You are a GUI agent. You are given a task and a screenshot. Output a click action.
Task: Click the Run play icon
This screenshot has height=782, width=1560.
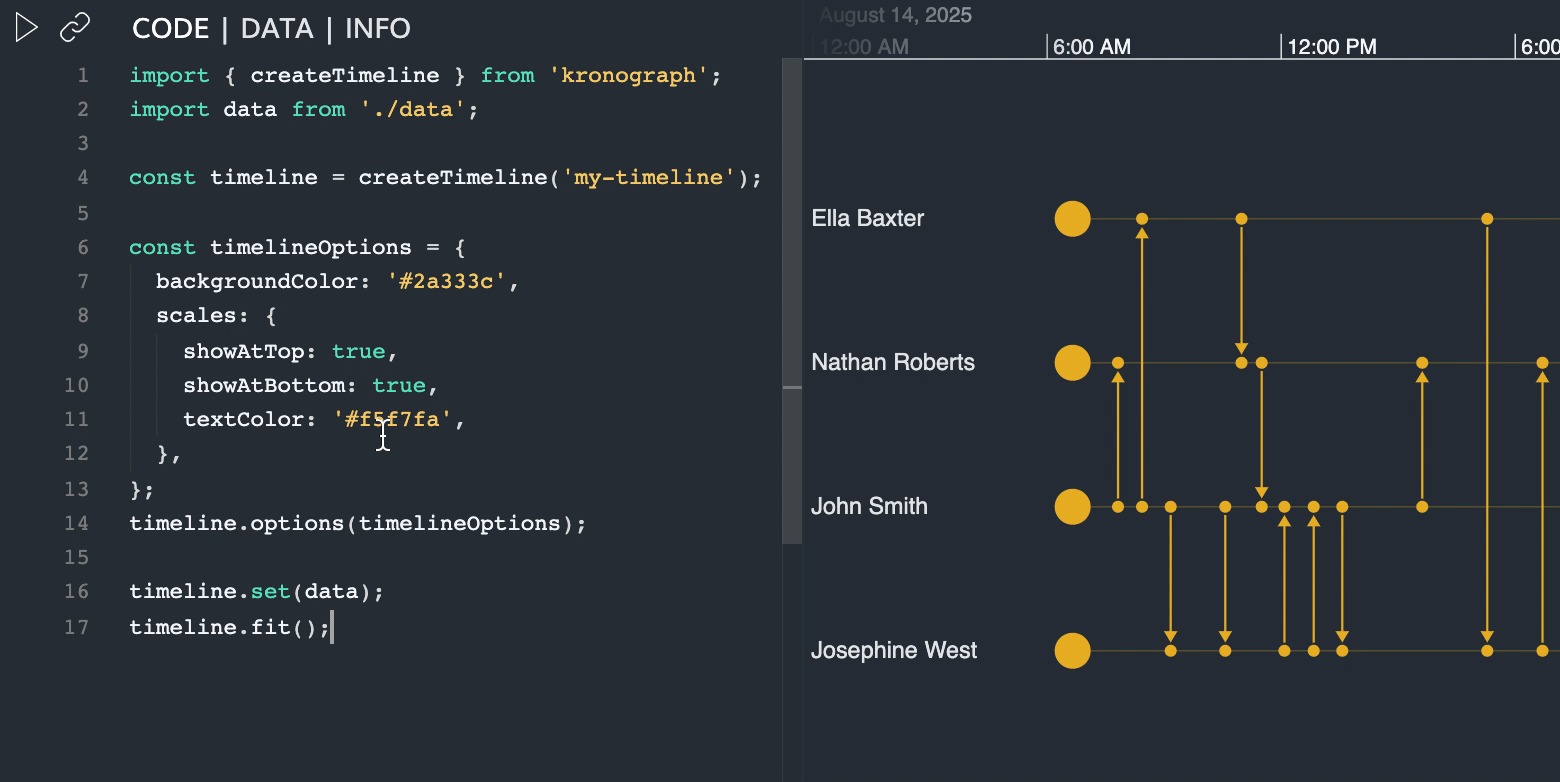click(27, 28)
